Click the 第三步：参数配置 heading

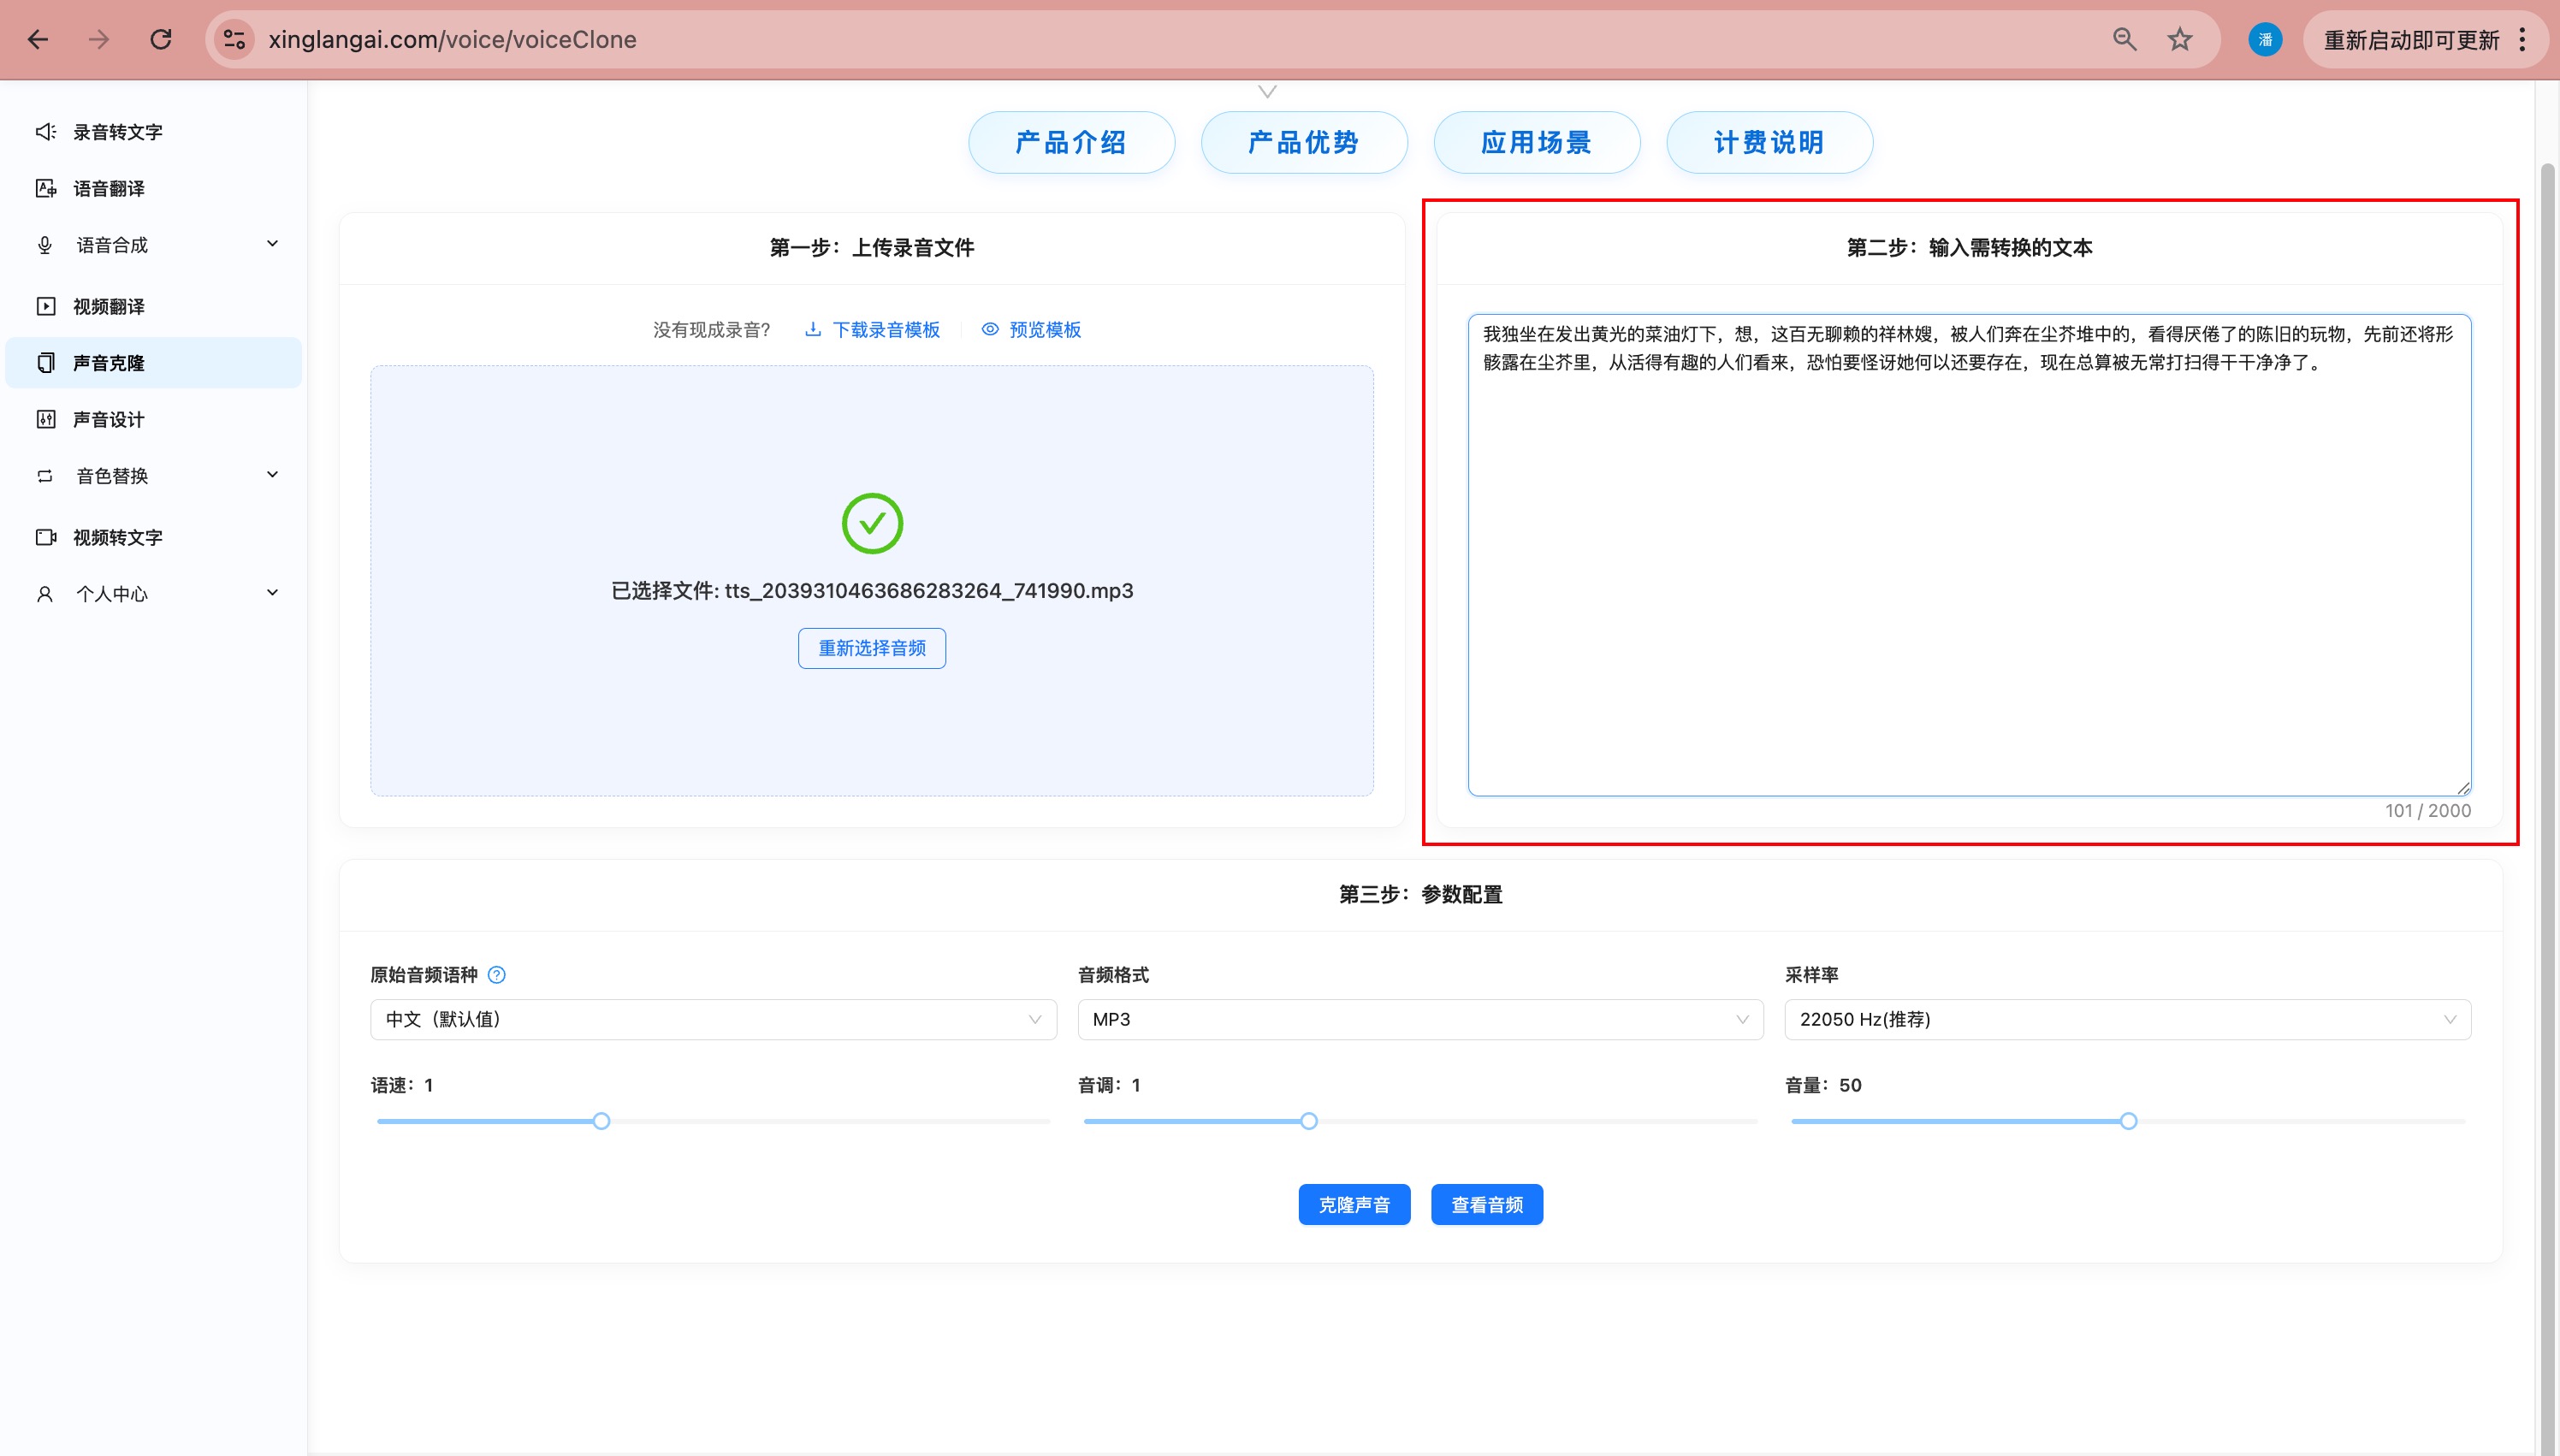click(x=1420, y=895)
